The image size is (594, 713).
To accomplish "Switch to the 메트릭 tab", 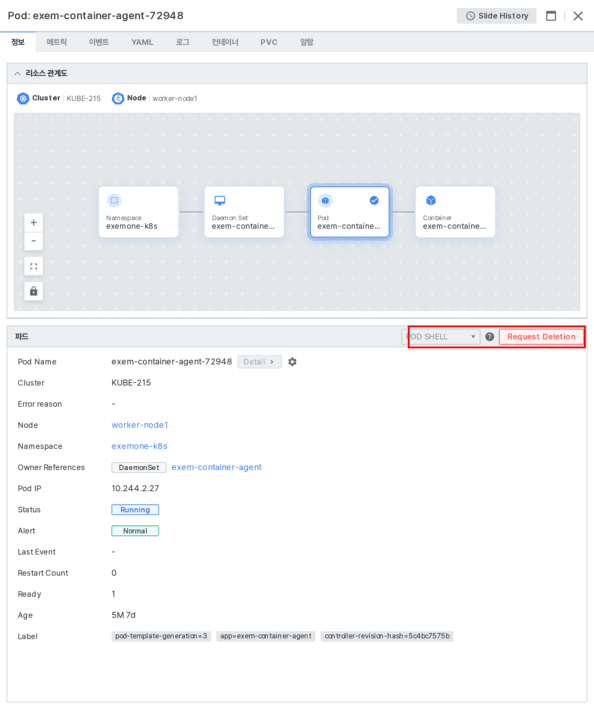I will point(56,42).
